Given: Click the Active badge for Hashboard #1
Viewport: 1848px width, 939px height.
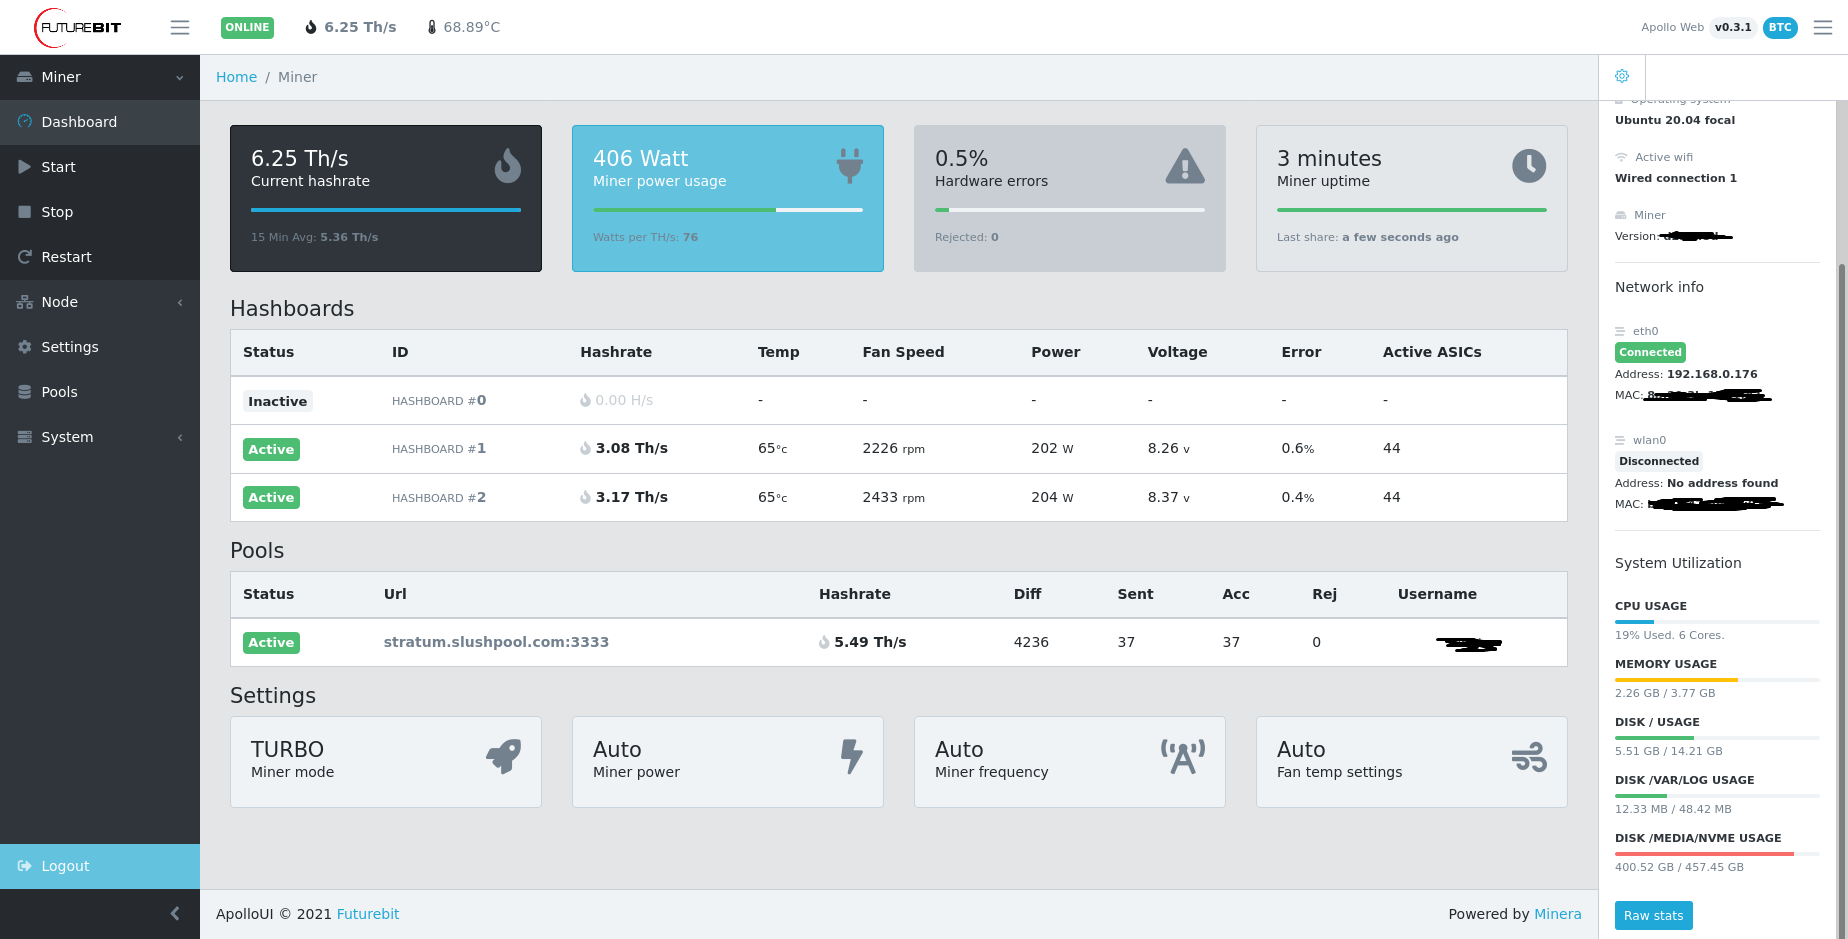Looking at the screenshot, I should pos(271,449).
